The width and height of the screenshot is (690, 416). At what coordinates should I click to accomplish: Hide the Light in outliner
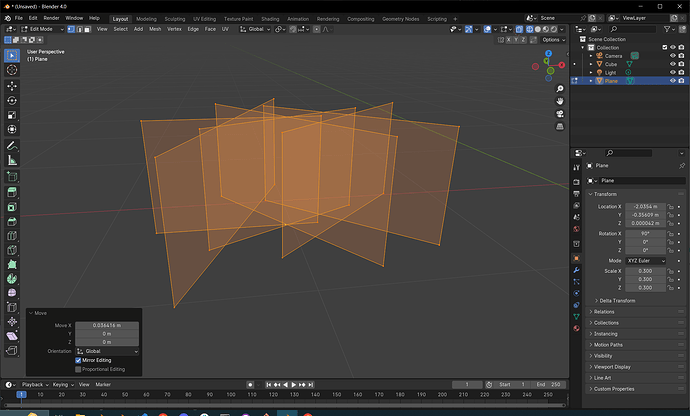[x=672, y=73]
